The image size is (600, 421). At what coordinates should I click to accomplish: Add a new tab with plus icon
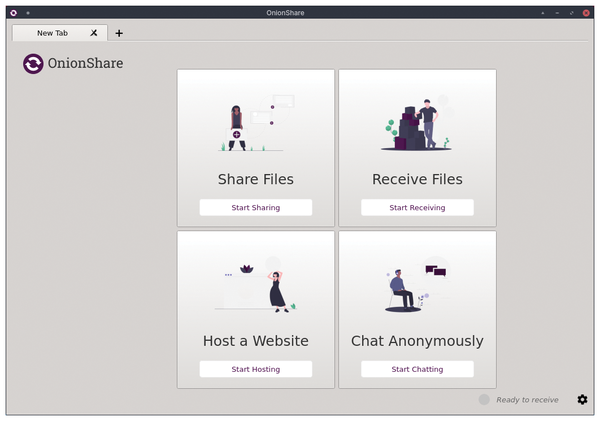[119, 33]
